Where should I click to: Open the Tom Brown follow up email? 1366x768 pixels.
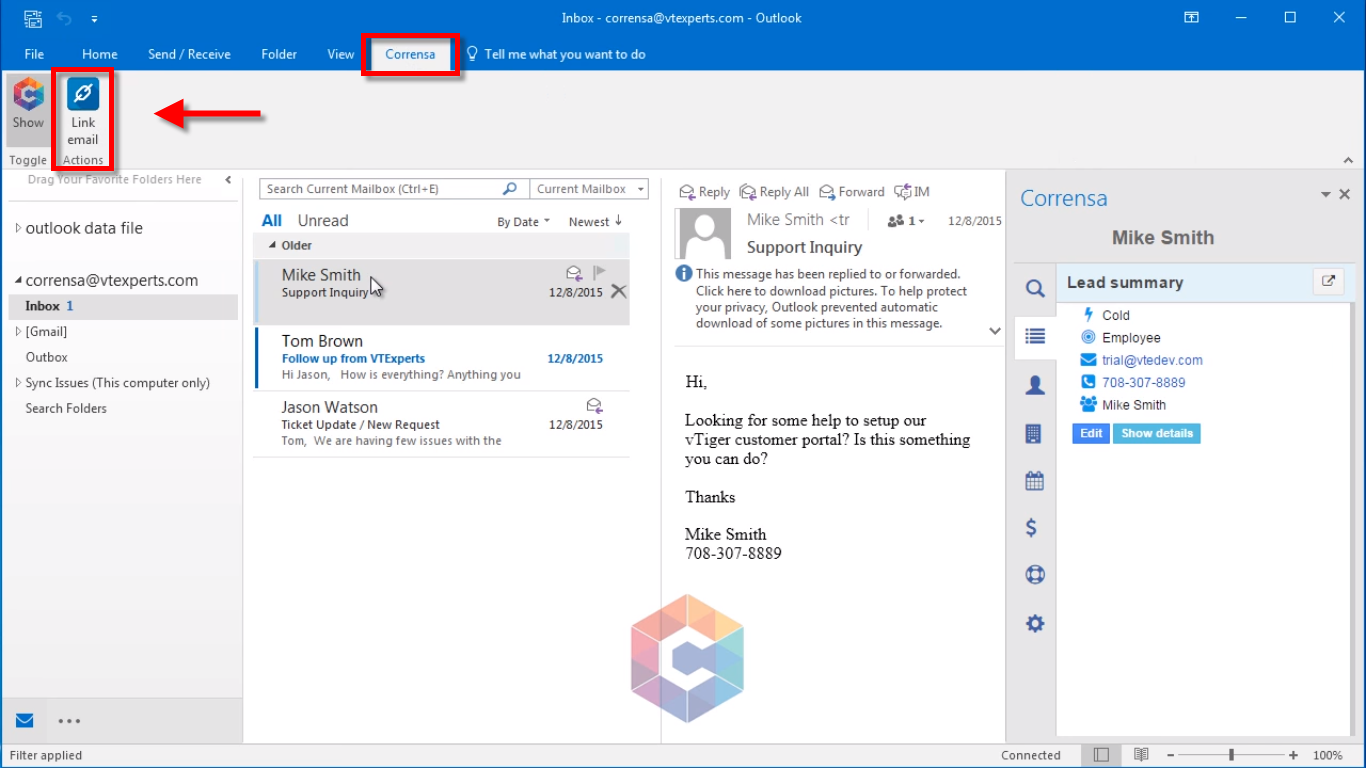click(442, 358)
